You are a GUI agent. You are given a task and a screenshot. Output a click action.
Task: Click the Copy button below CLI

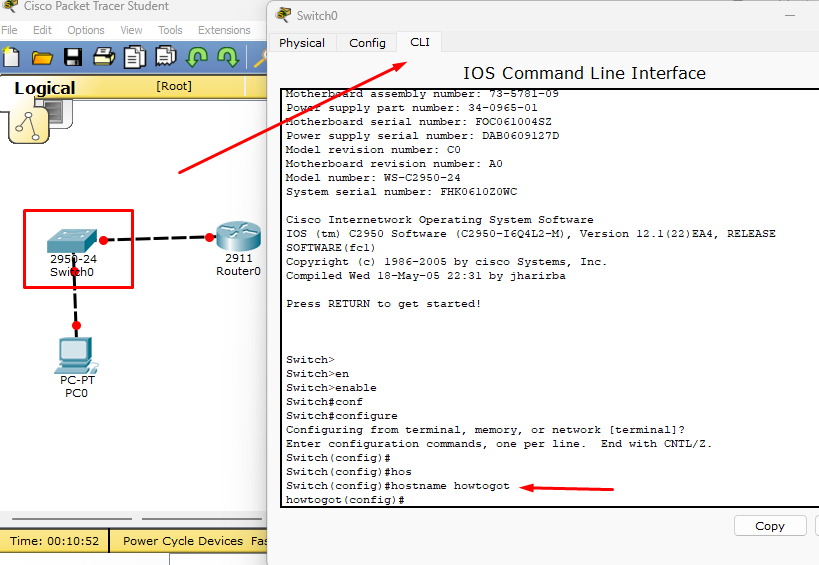pos(770,526)
